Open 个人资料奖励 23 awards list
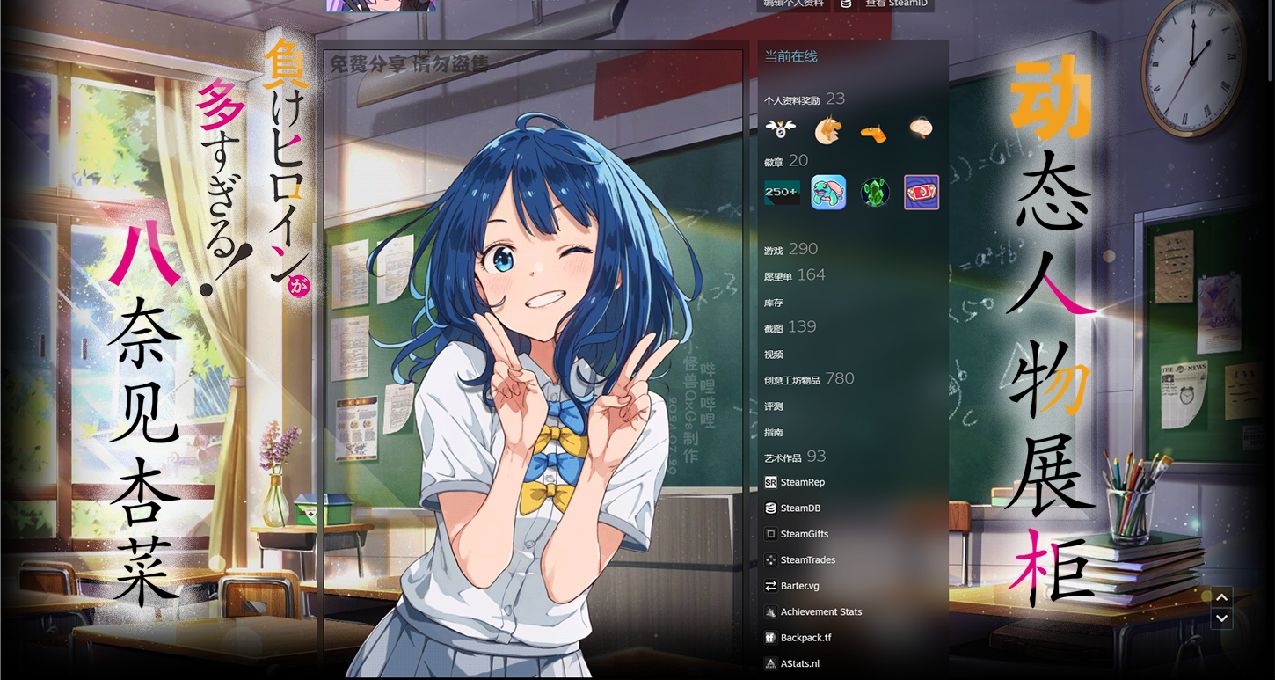 (804, 99)
